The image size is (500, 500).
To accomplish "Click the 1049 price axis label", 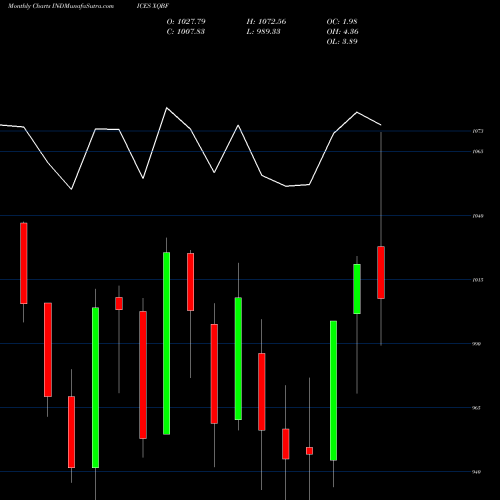I will [478, 216].
